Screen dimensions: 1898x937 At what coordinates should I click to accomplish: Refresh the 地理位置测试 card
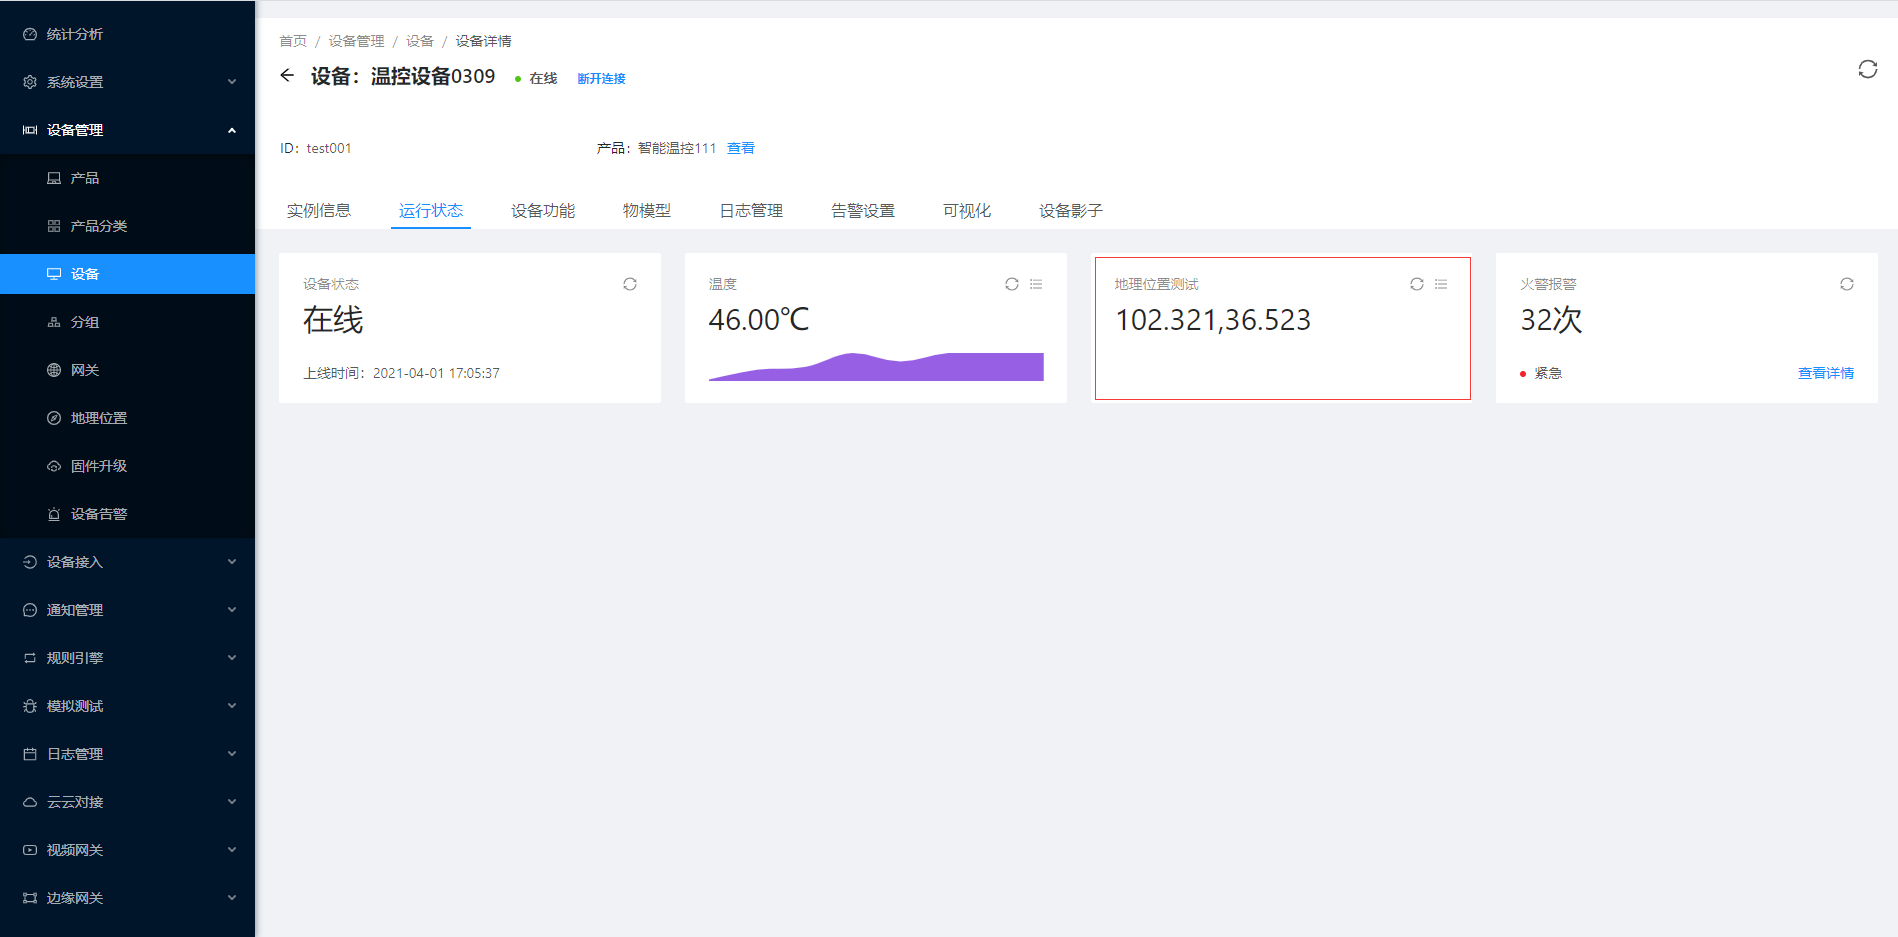(x=1417, y=284)
